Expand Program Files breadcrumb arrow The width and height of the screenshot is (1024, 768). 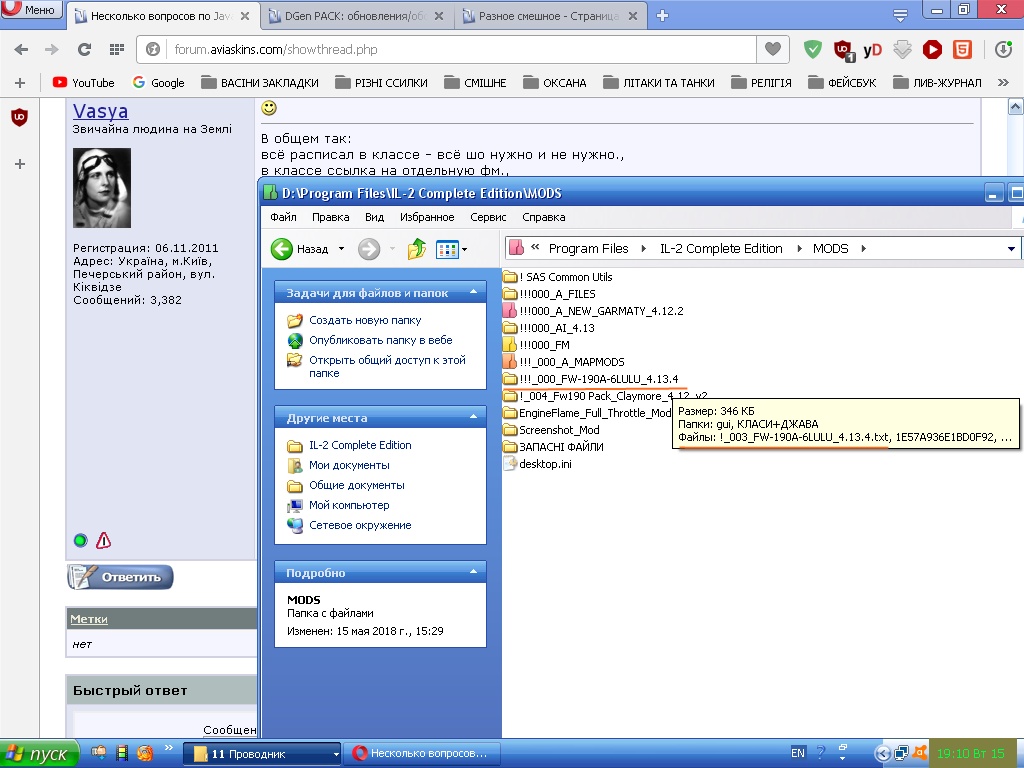coord(644,249)
